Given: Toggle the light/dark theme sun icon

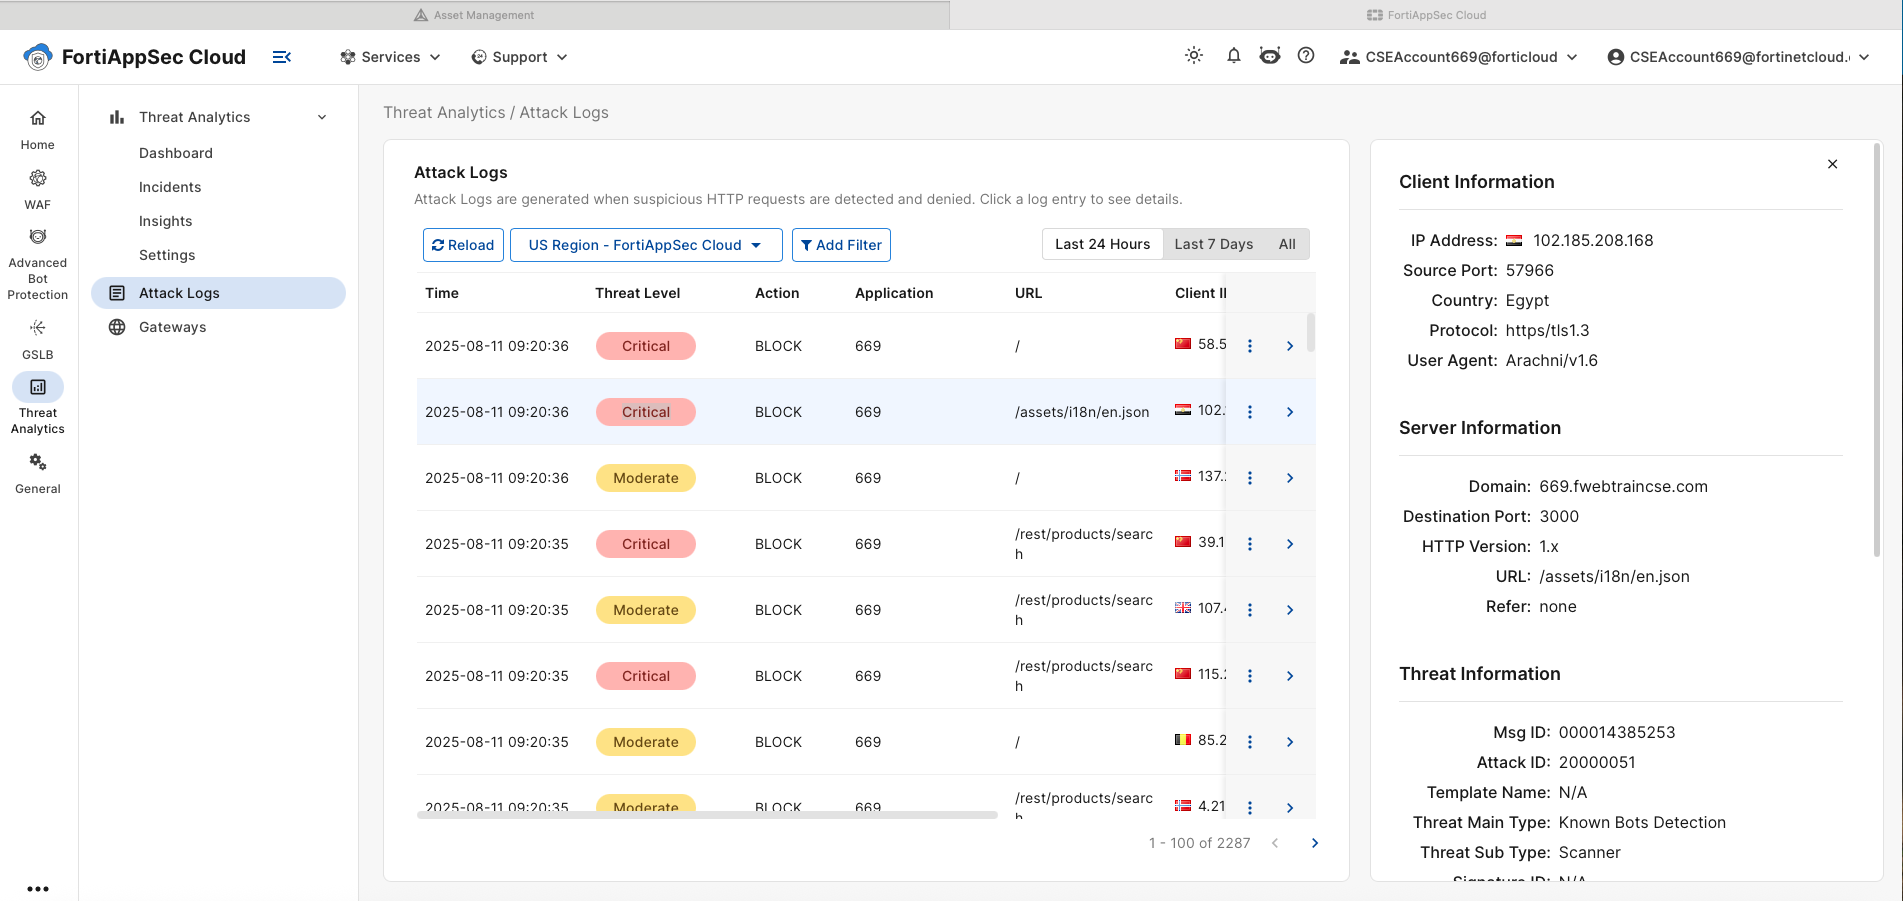Looking at the screenshot, I should coord(1194,56).
